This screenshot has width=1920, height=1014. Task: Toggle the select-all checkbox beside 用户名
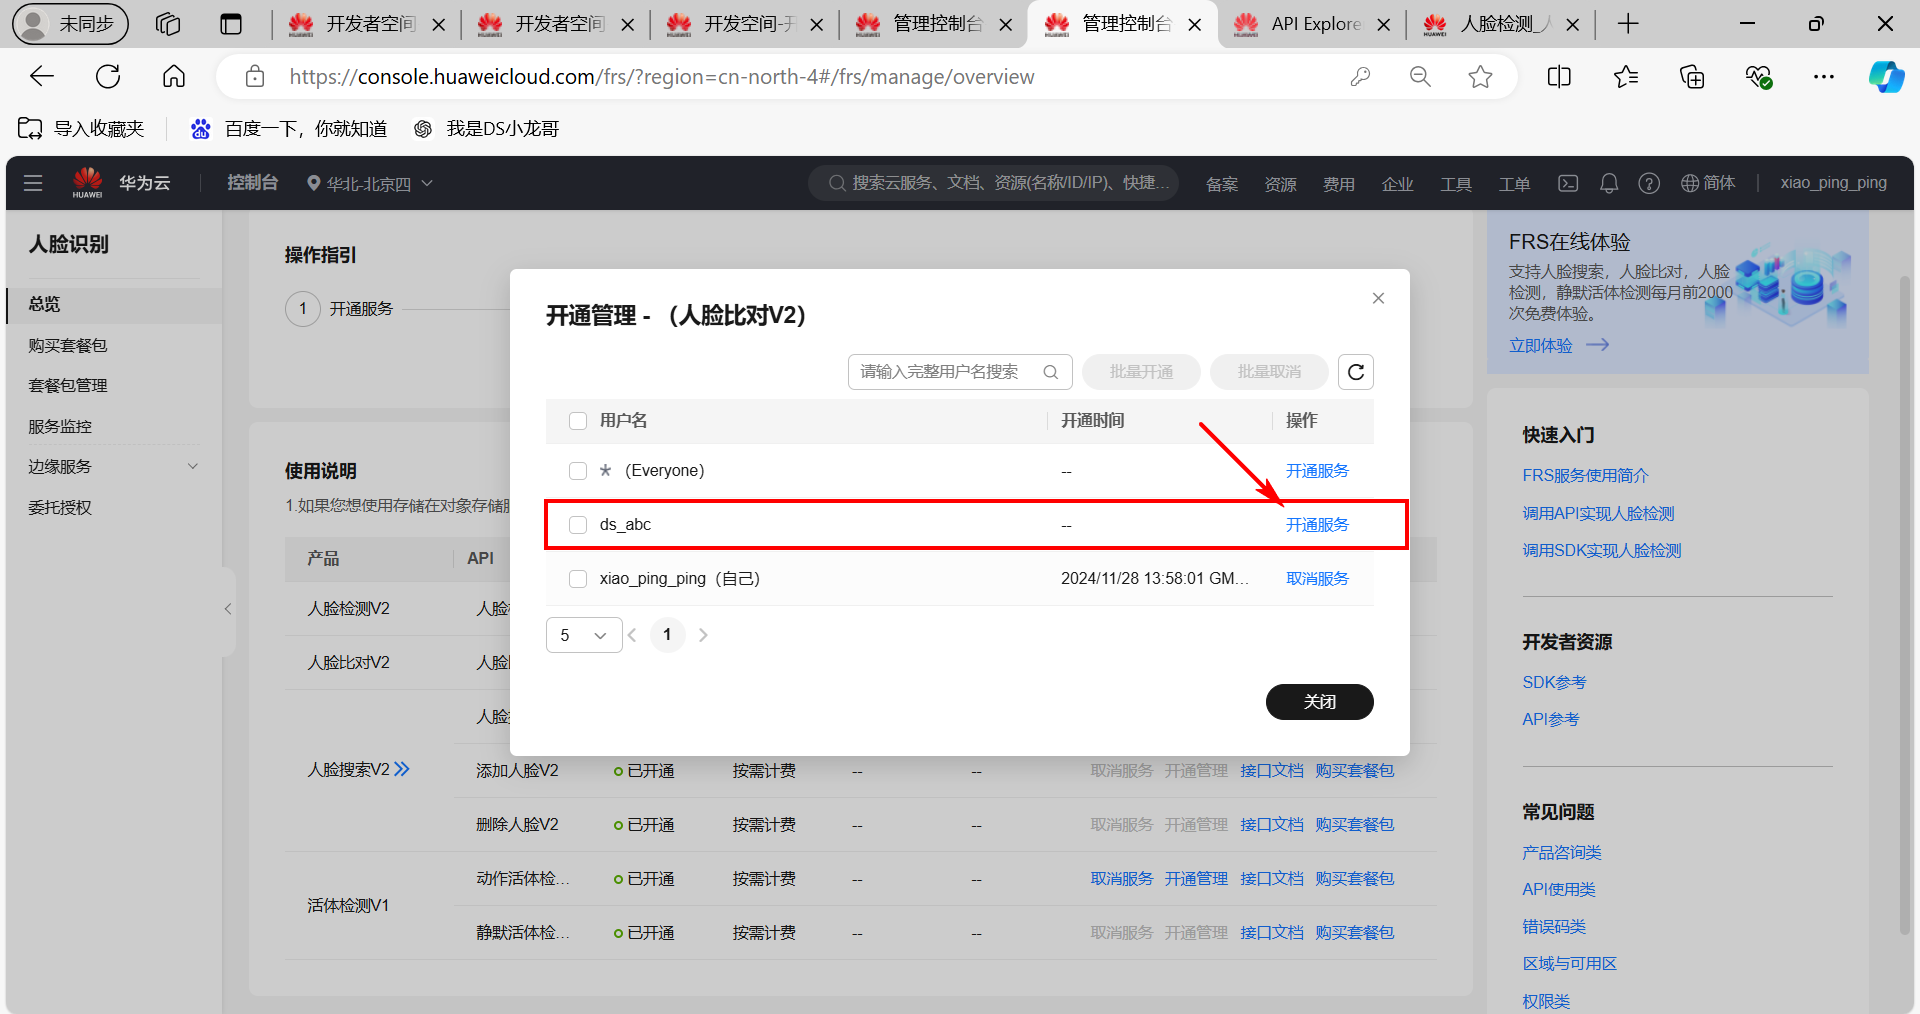(578, 421)
